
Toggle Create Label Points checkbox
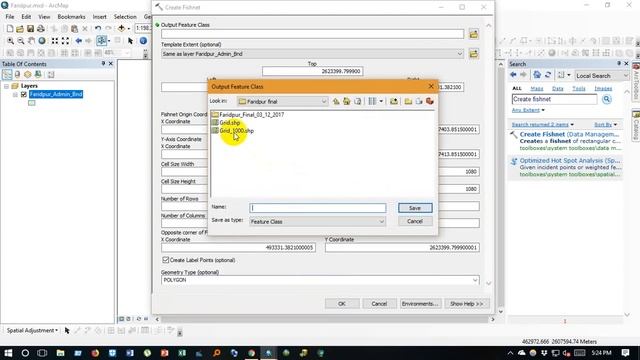165,260
